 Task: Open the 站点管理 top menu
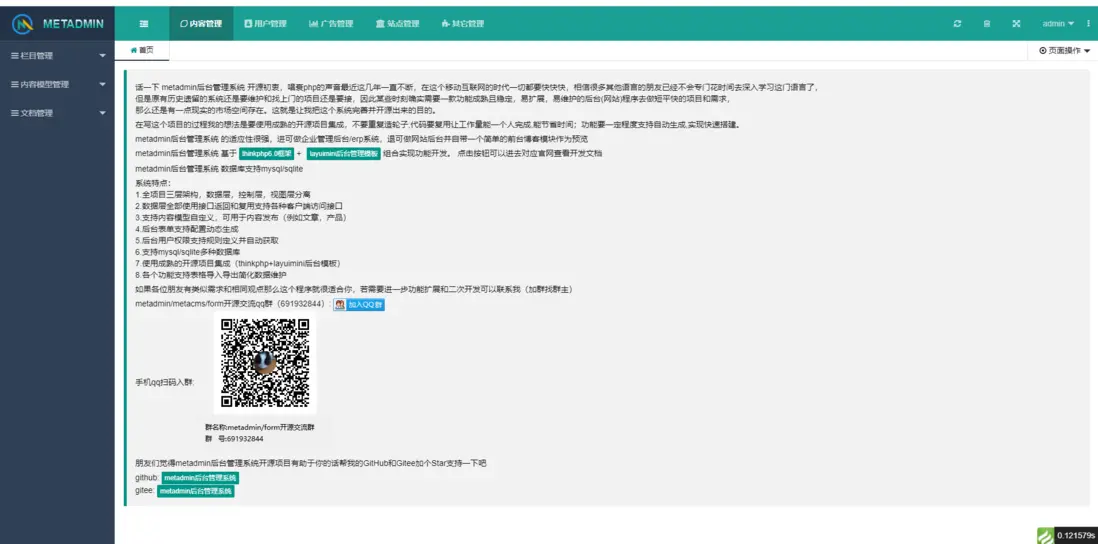(397, 24)
